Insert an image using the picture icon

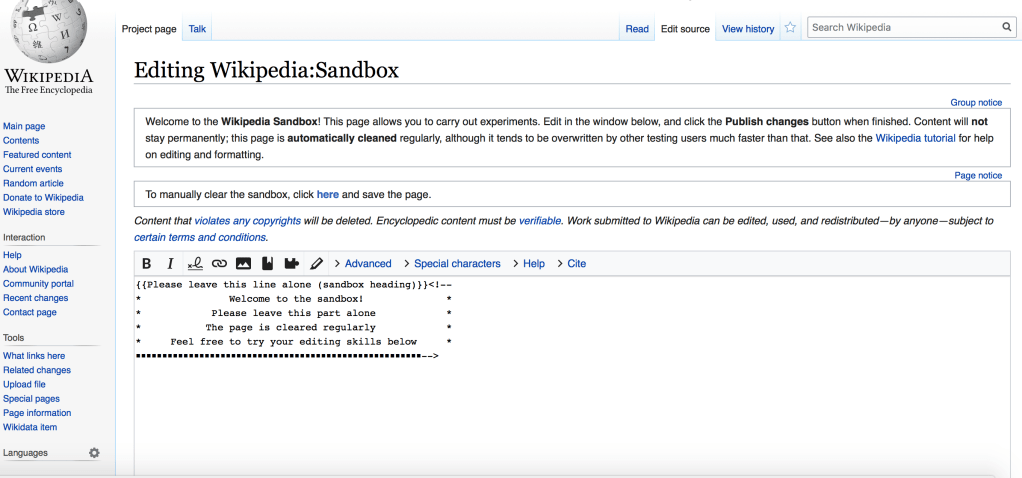pyautogui.click(x=243, y=264)
